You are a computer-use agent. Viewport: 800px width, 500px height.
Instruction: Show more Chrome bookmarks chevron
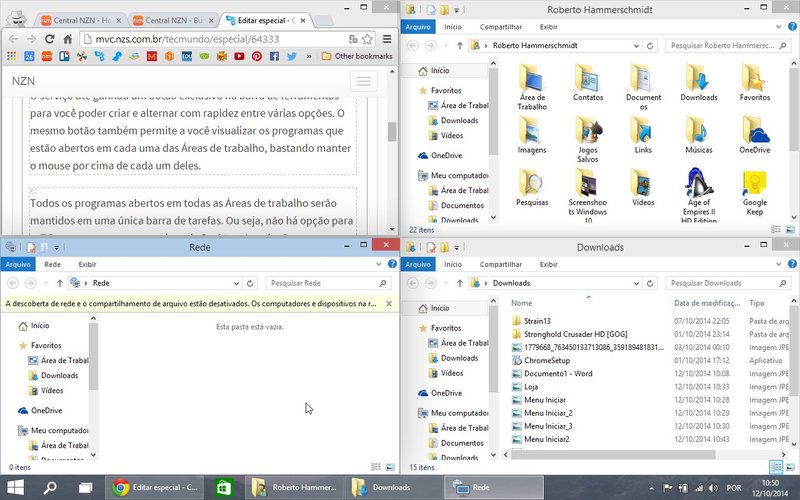pyautogui.click(x=309, y=56)
